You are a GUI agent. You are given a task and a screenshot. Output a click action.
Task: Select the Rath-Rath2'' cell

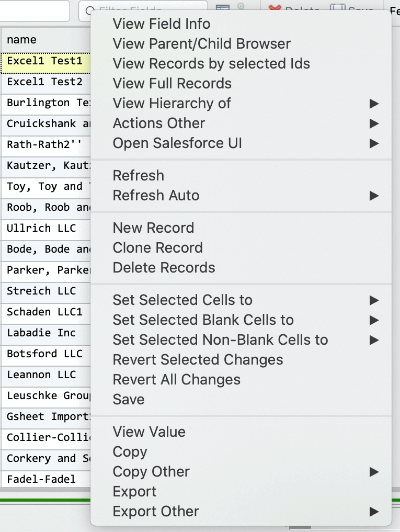point(46,147)
